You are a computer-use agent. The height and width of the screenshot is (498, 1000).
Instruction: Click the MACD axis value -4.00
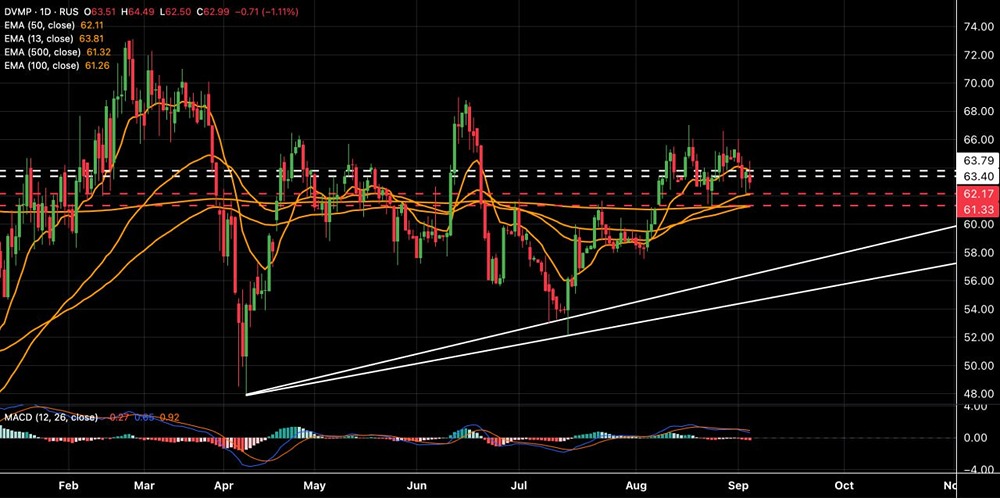pyautogui.click(x=978, y=470)
